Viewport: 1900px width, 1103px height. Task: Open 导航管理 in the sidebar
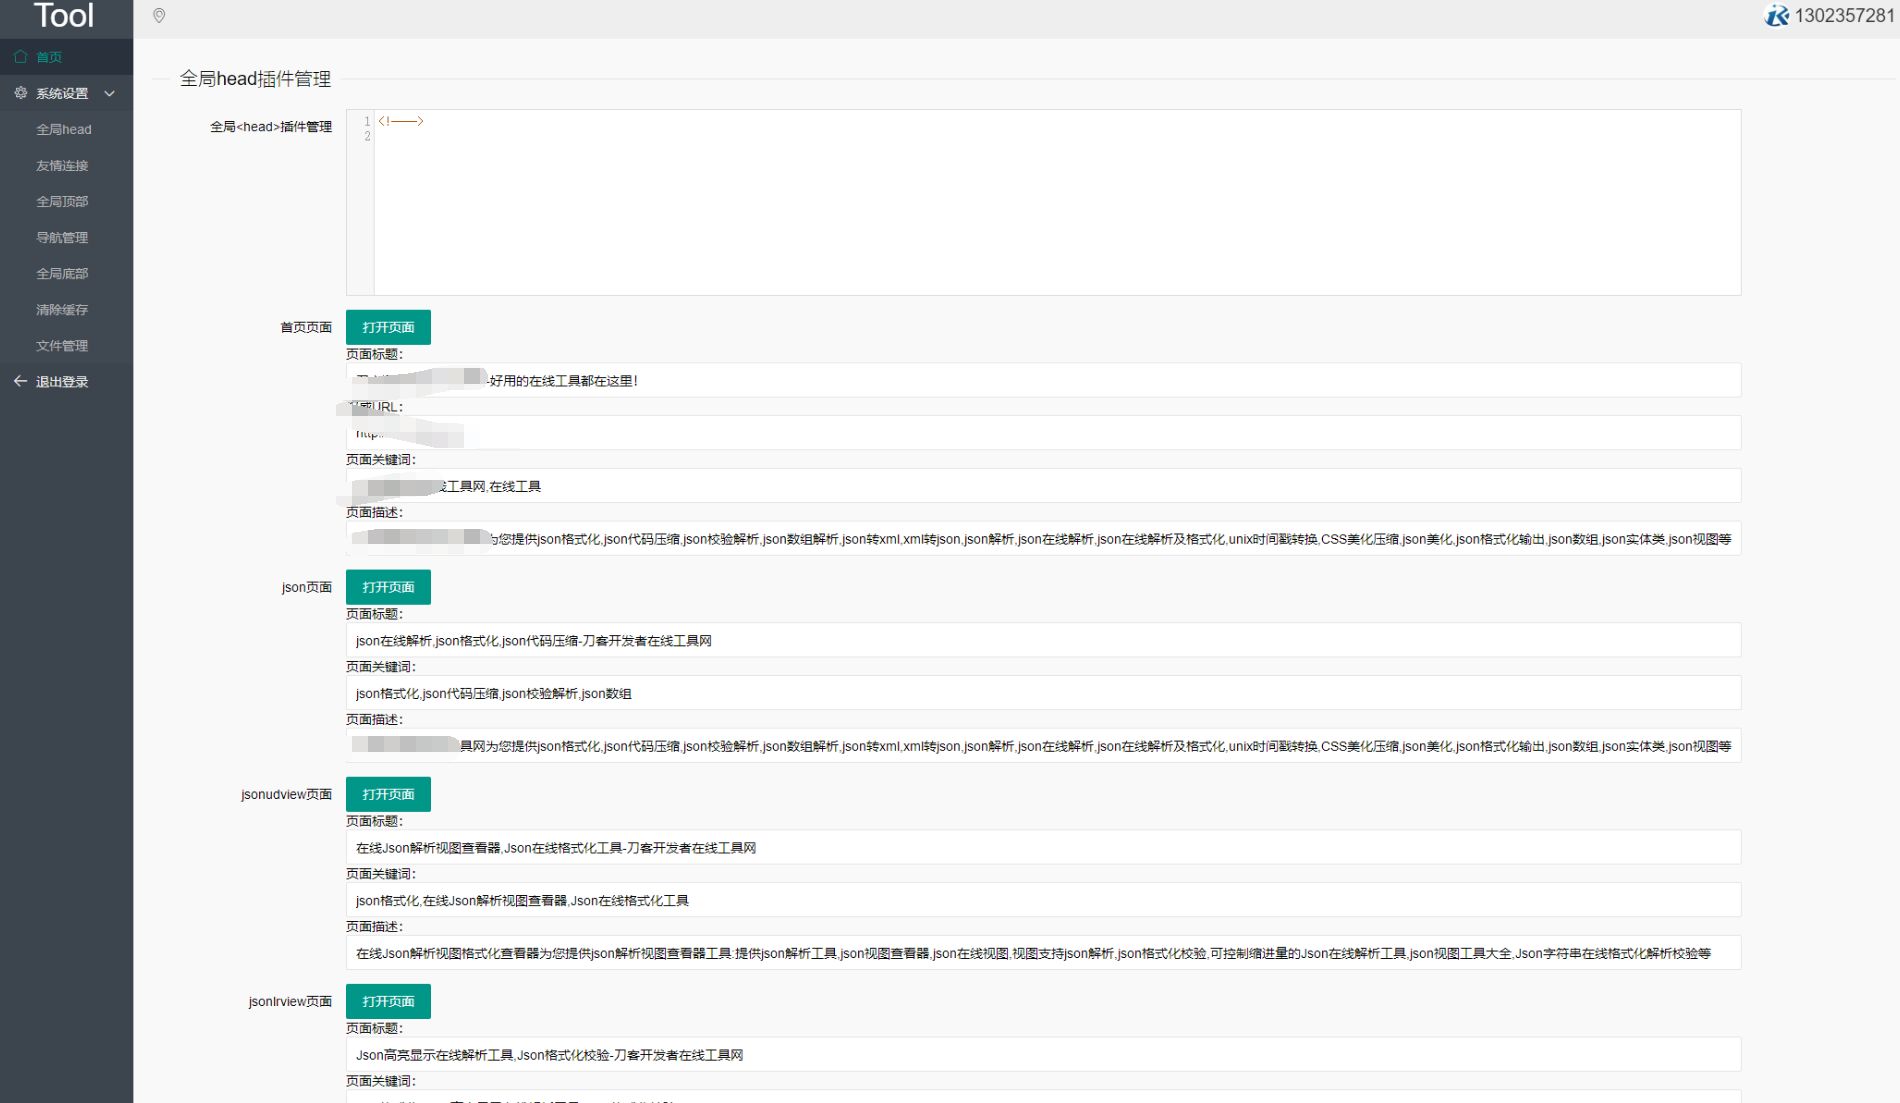coord(62,237)
